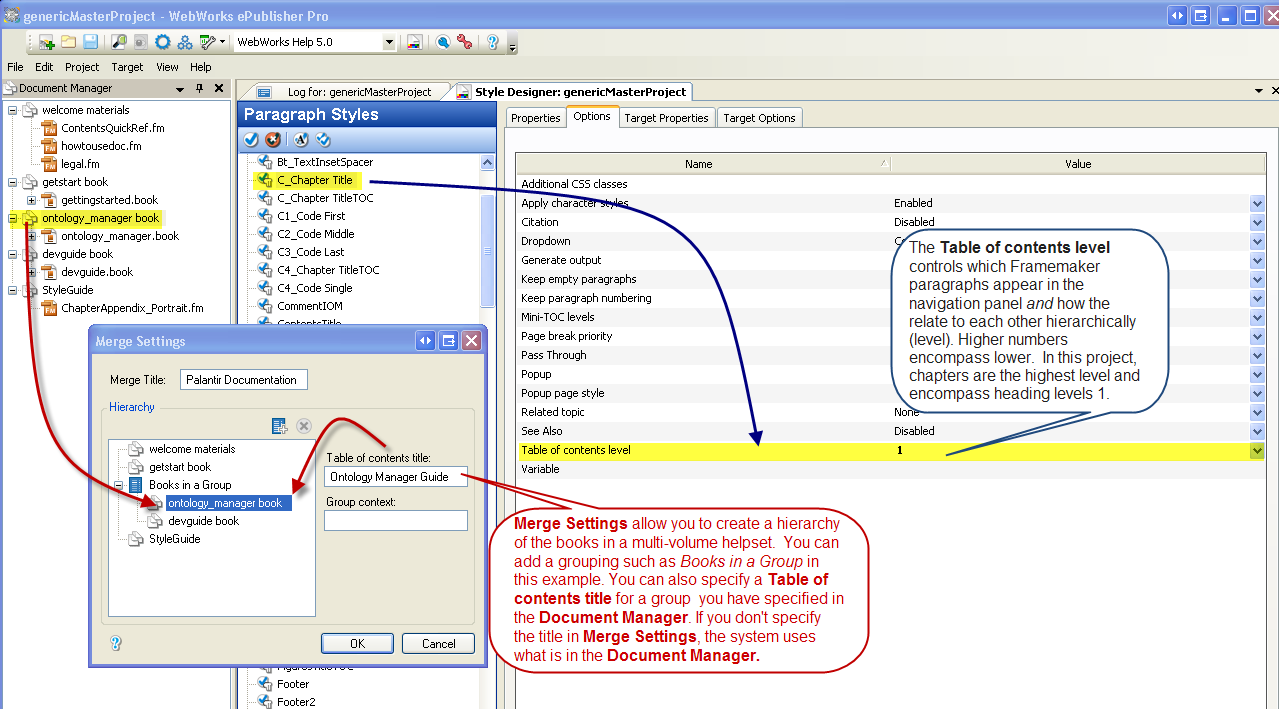Click add group icon in Merge Settings
Image resolution: width=1279 pixels, height=709 pixels.
[280, 426]
